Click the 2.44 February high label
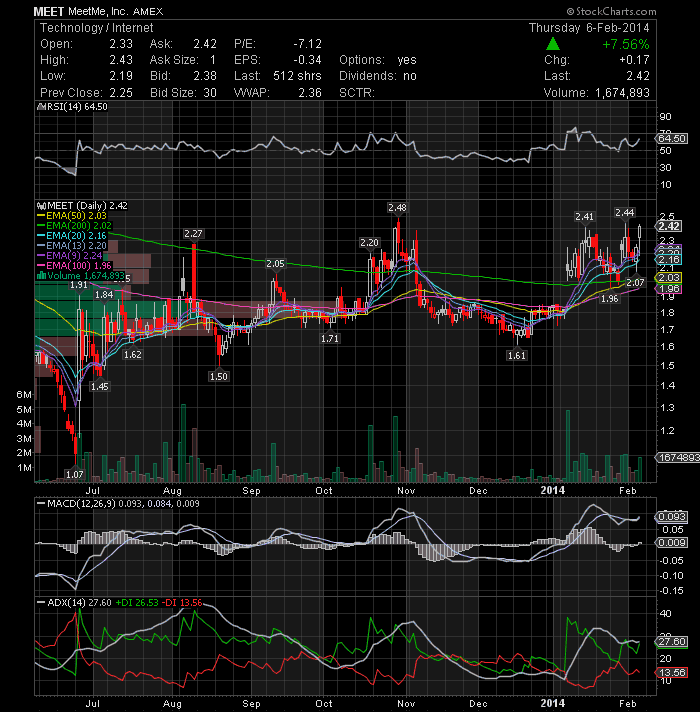Screen dimensions: 700x712 (x=625, y=213)
